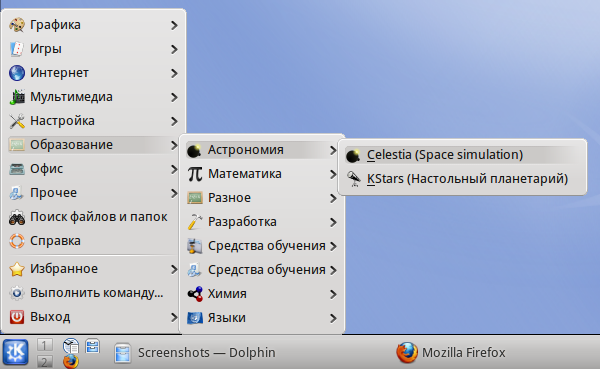Image resolution: width=600 pixels, height=369 pixels.
Task: Expand the Мультимедиа submenu arrow
Action: coord(174,97)
